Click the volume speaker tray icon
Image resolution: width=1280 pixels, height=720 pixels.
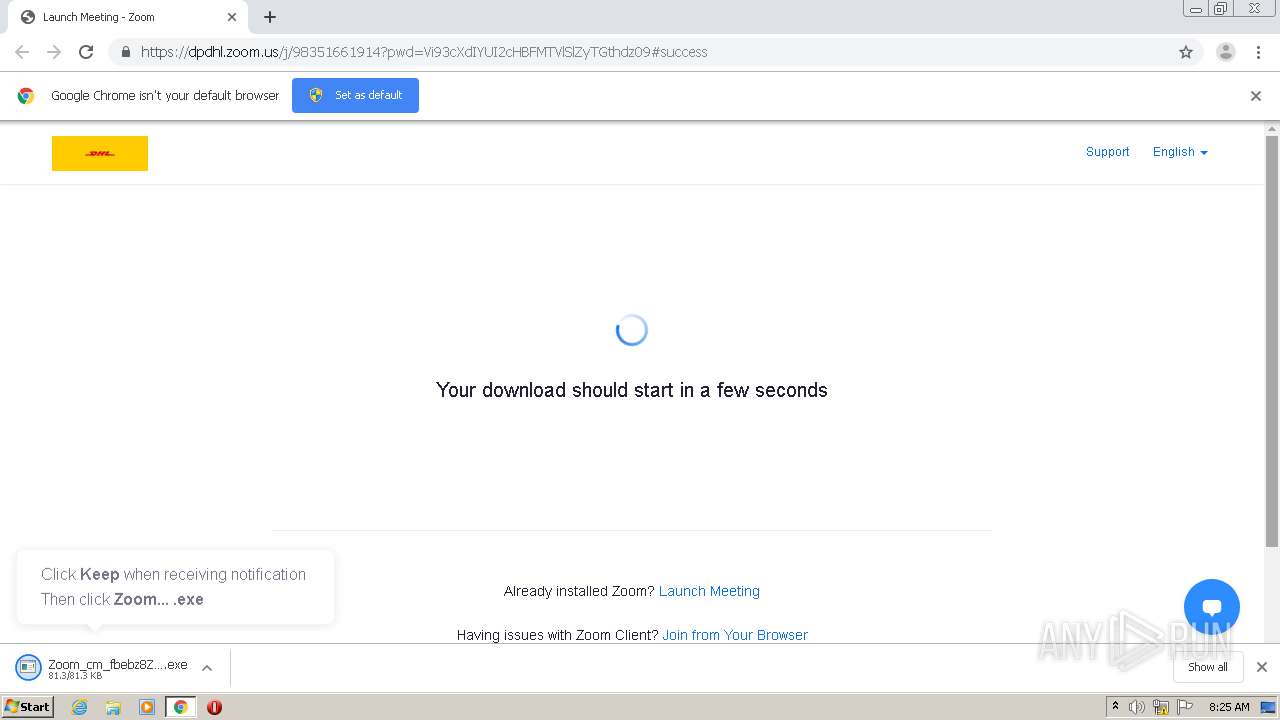[1137, 707]
